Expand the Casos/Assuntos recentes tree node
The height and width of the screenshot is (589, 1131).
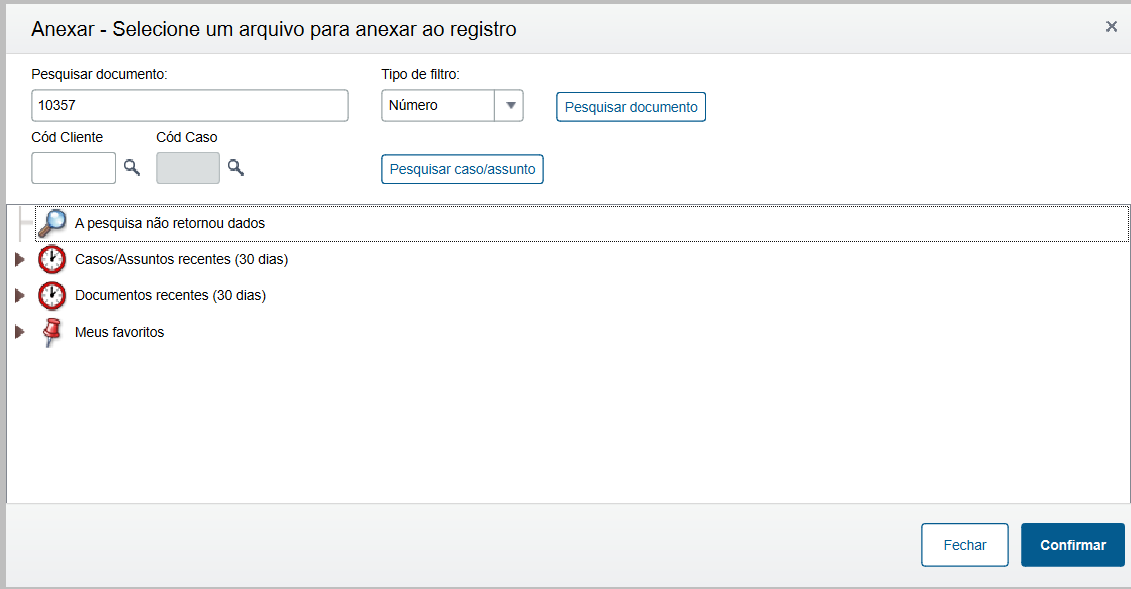pyautogui.click(x=19, y=260)
